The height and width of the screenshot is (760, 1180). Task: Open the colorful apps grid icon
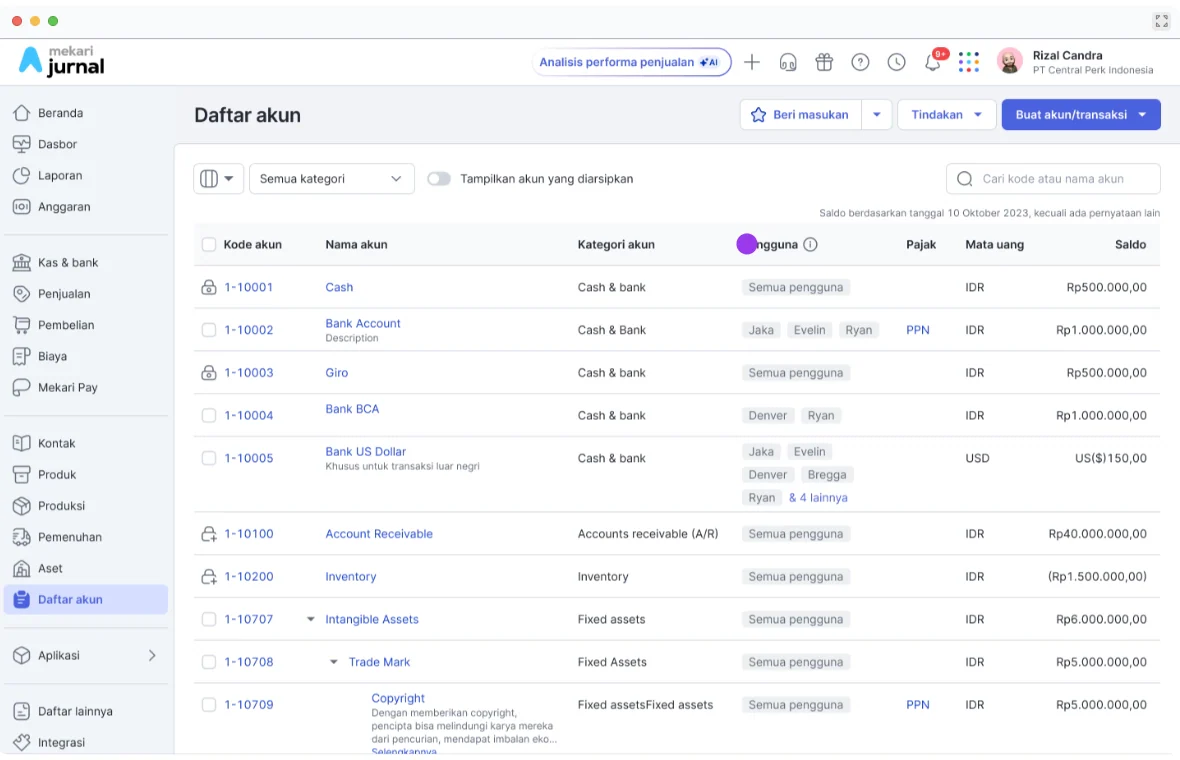pyautogui.click(x=969, y=62)
